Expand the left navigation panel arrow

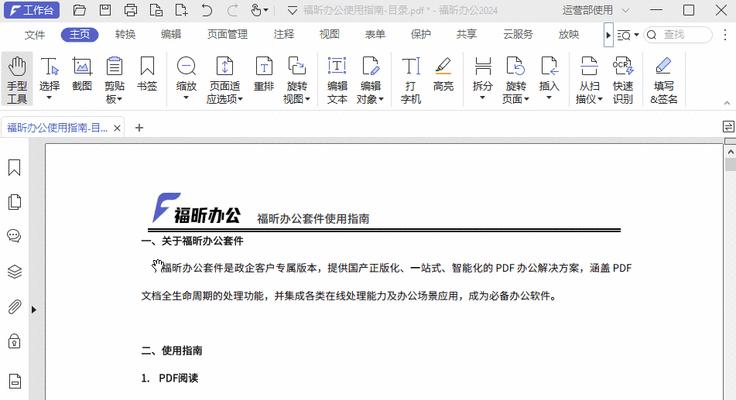click(x=33, y=309)
